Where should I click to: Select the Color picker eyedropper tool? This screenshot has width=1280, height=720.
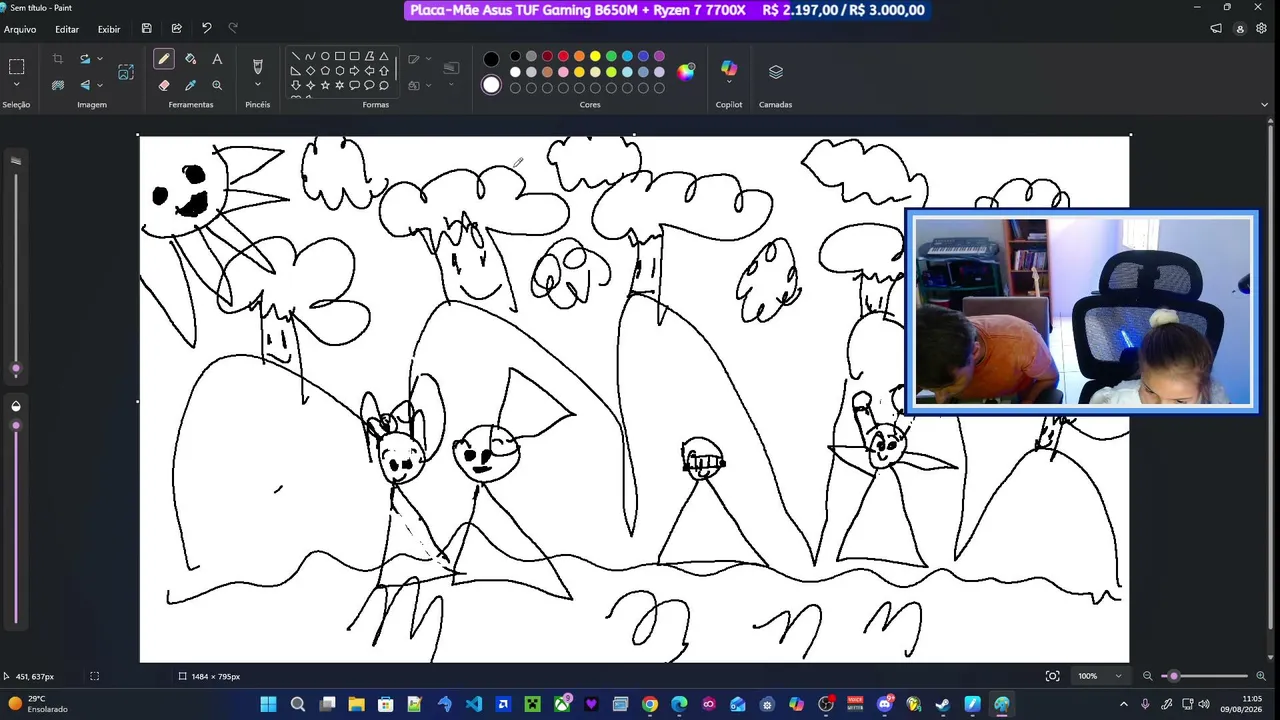tap(191, 85)
